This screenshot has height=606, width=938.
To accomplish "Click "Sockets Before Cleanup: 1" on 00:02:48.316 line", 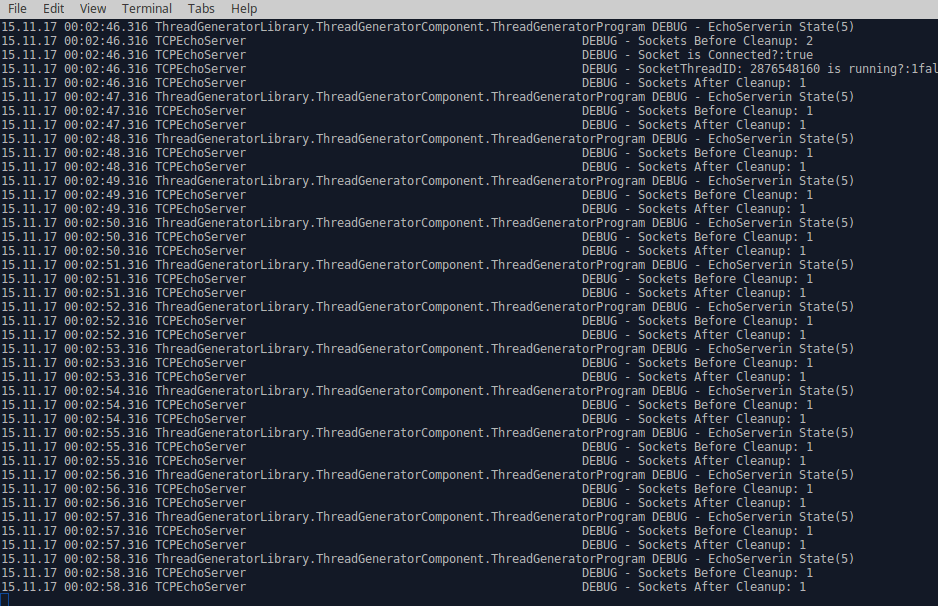I will [x=725, y=153].
